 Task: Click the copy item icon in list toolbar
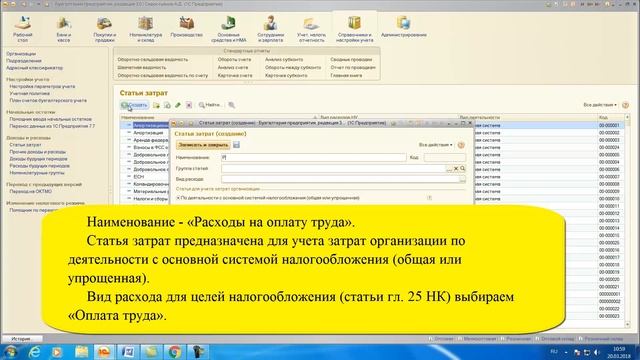tap(167, 105)
